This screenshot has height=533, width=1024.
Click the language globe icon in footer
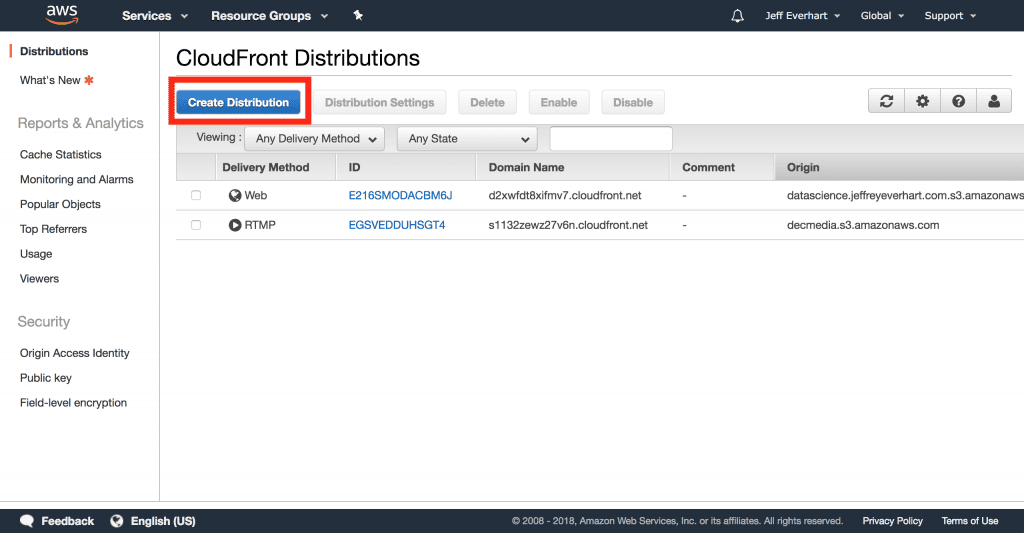coord(116,521)
